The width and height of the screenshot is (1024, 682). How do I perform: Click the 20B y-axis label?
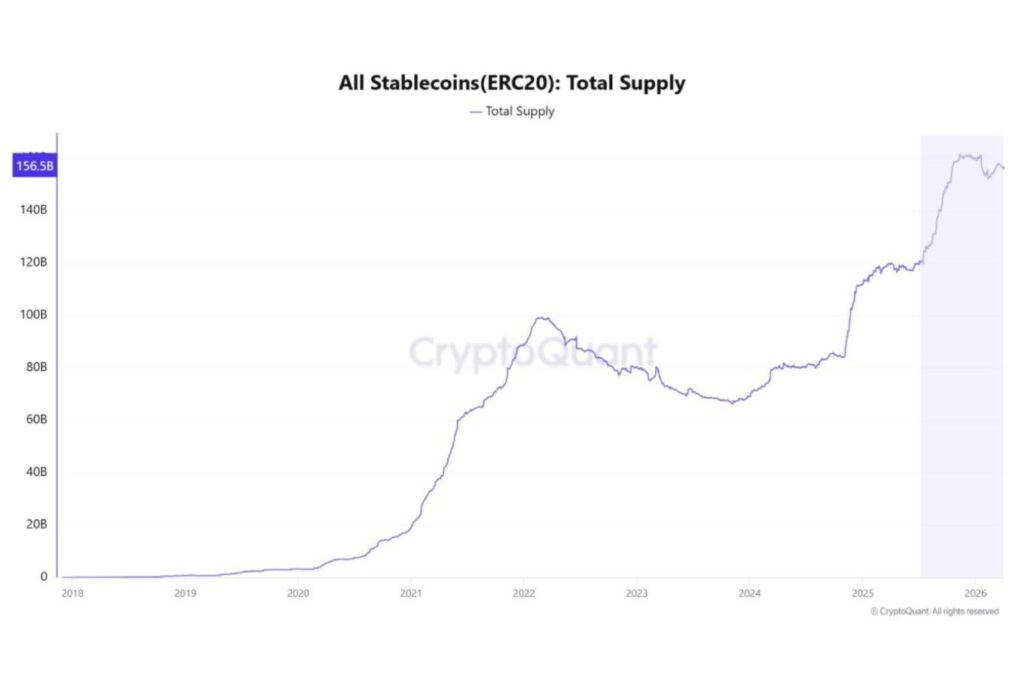[33, 524]
